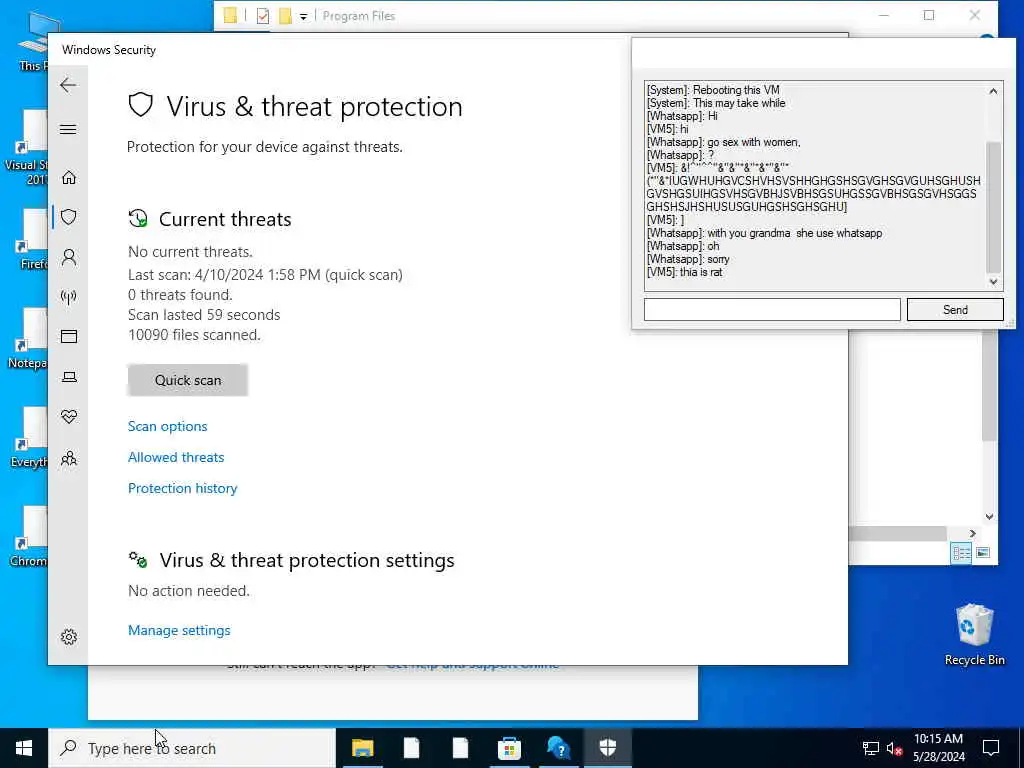Focus the chat message input field
The image size is (1024, 768).
pos(772,310)
